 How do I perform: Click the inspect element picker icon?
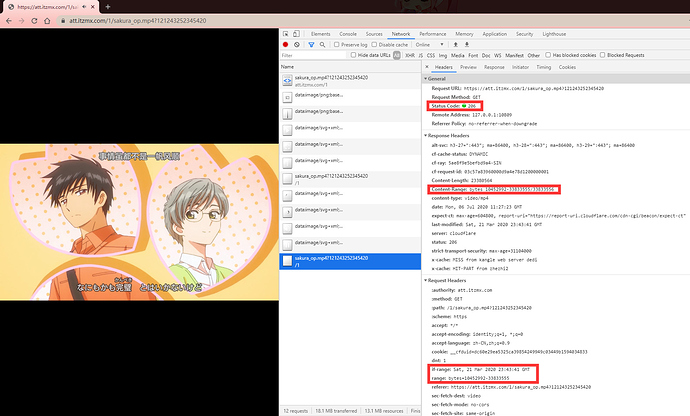286,34
